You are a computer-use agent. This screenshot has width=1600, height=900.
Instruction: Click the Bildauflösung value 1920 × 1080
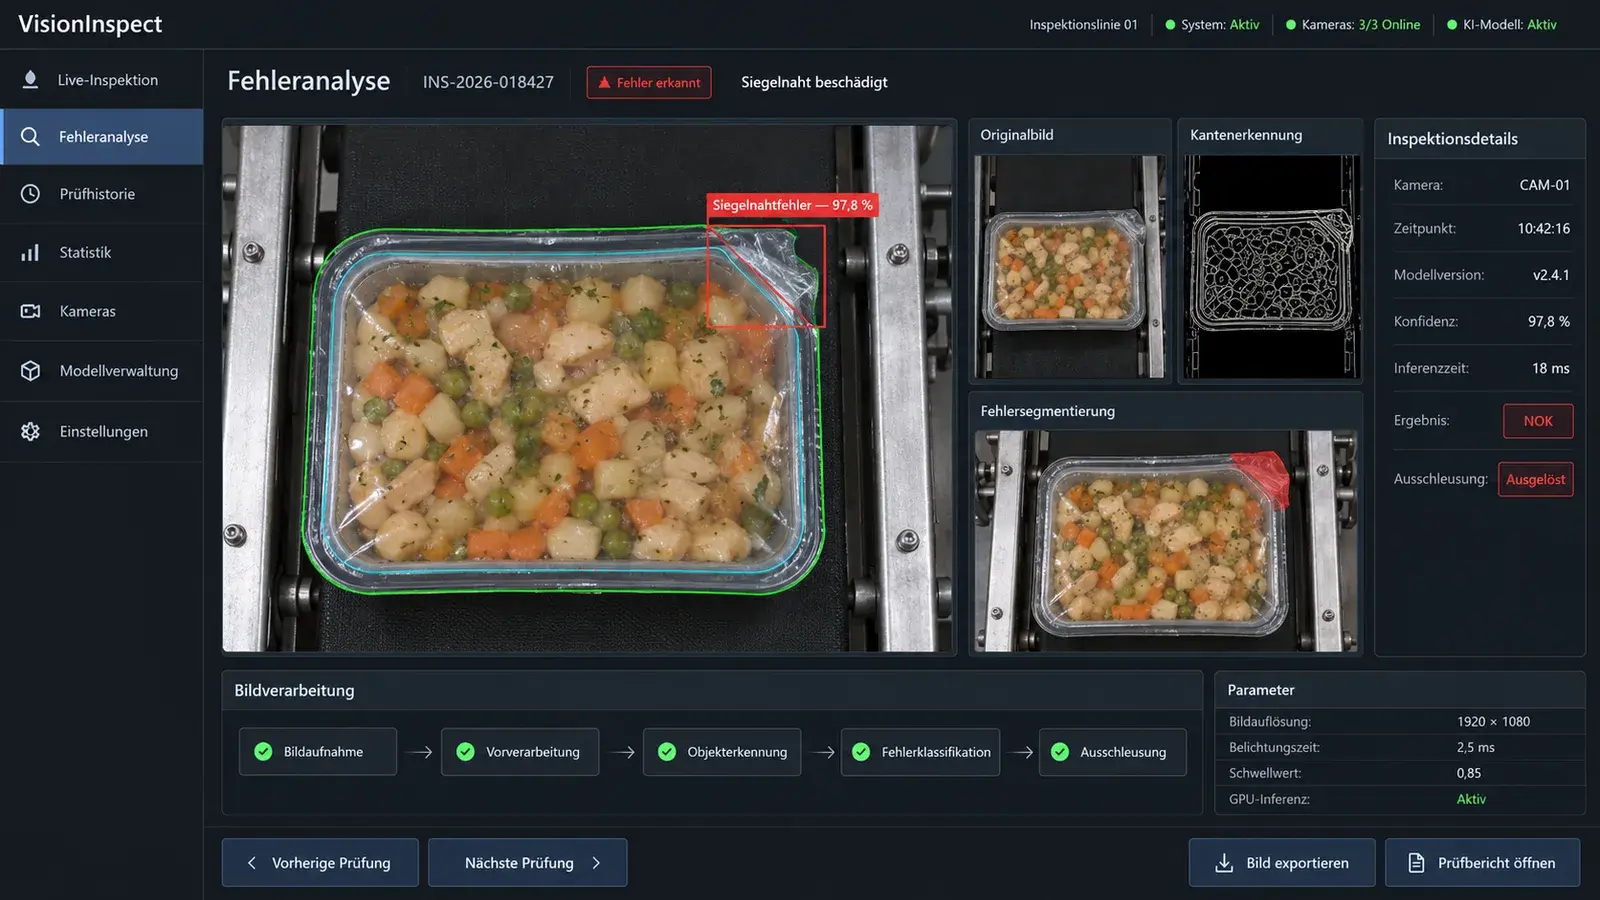coord(1493,721)
